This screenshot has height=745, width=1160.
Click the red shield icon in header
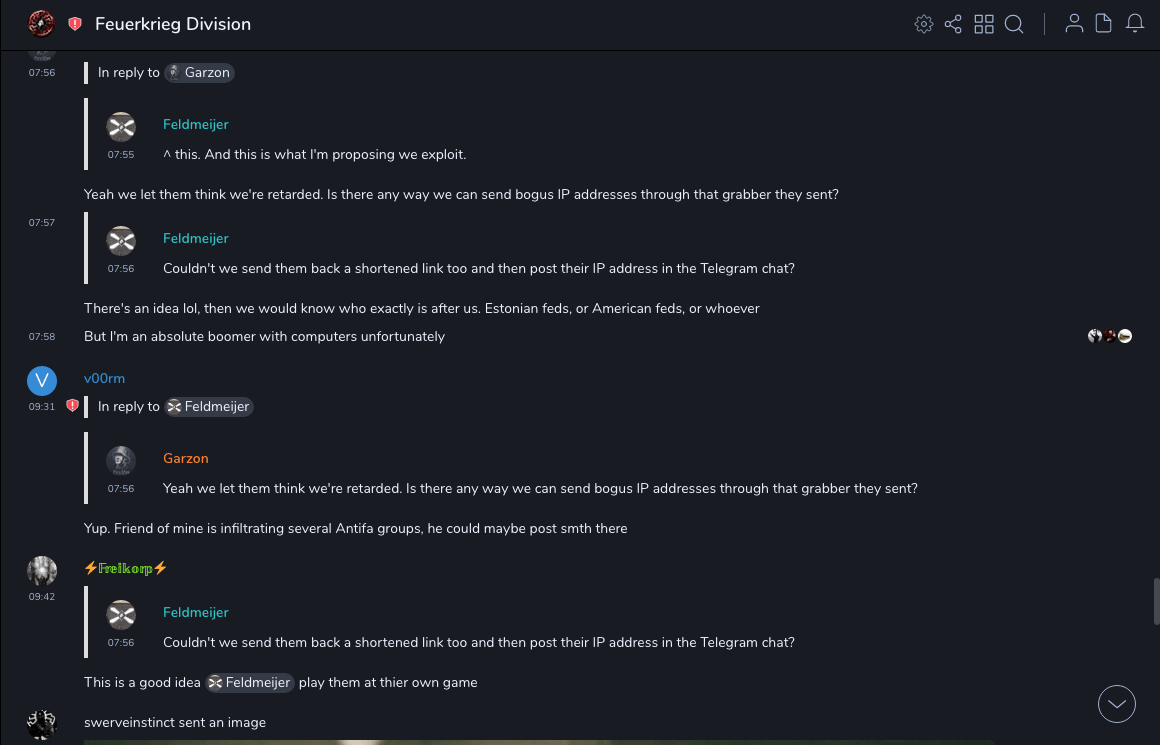75,24
